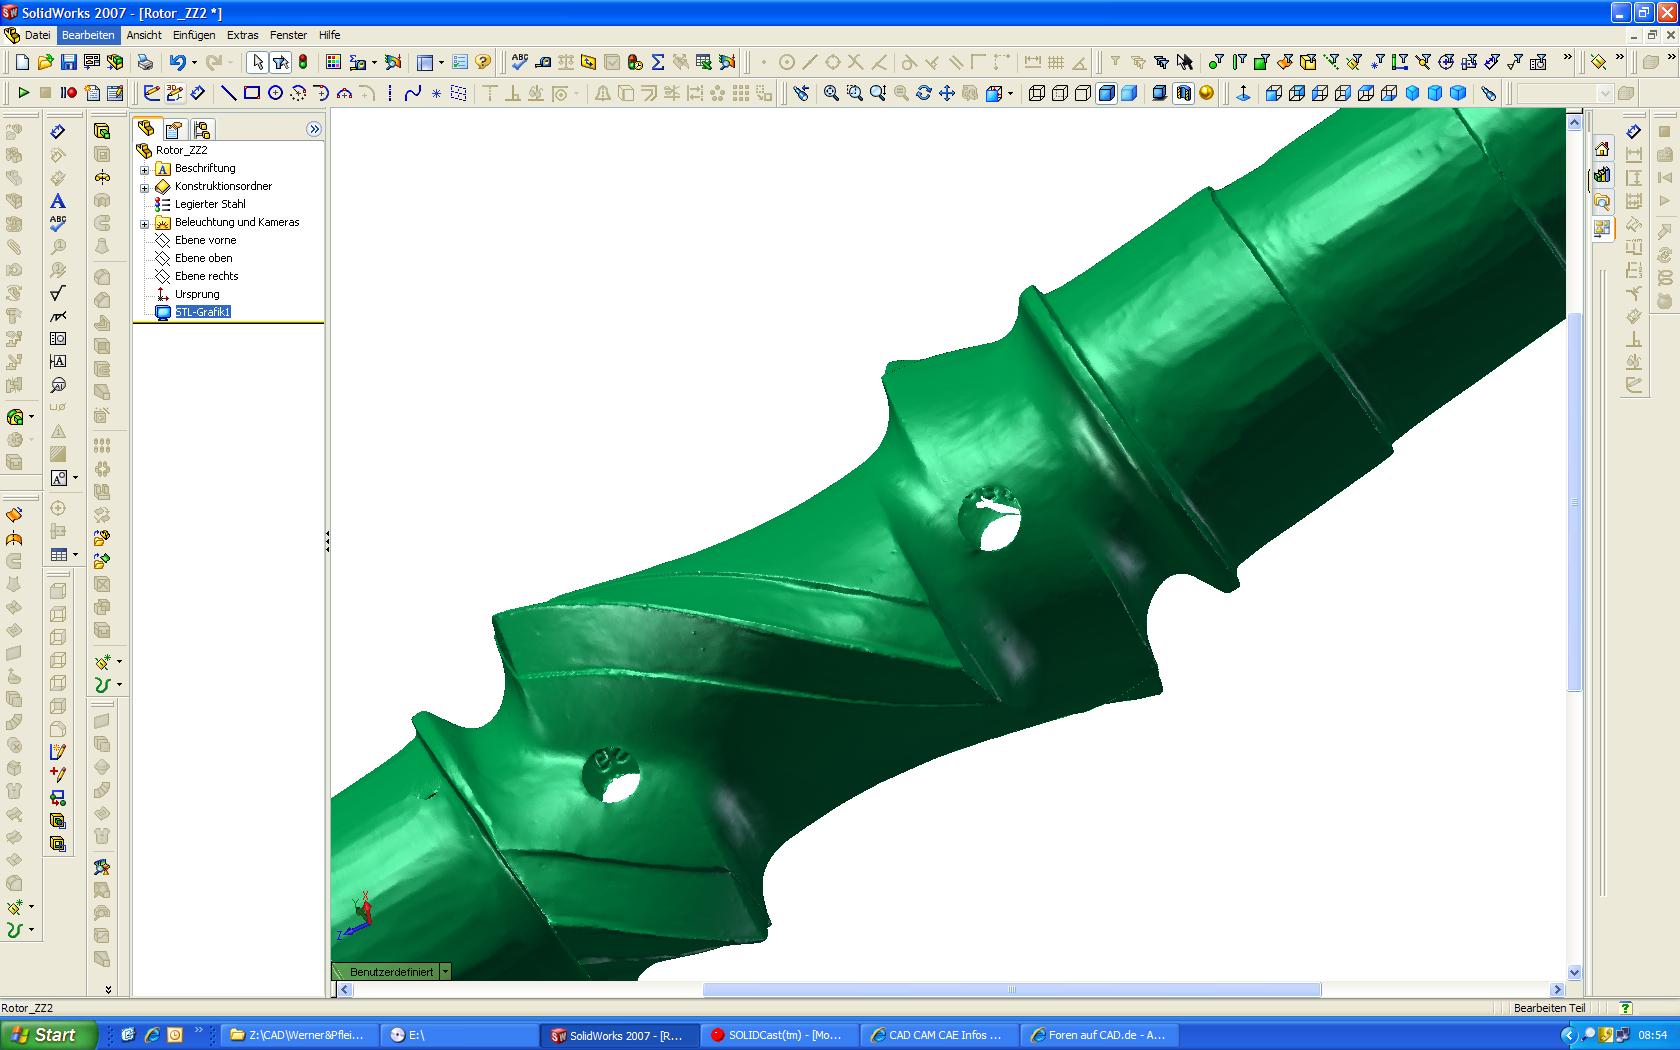Click the vertical scrollbar down arrow
1680x1050 pixels.
tap(1574, 972)
